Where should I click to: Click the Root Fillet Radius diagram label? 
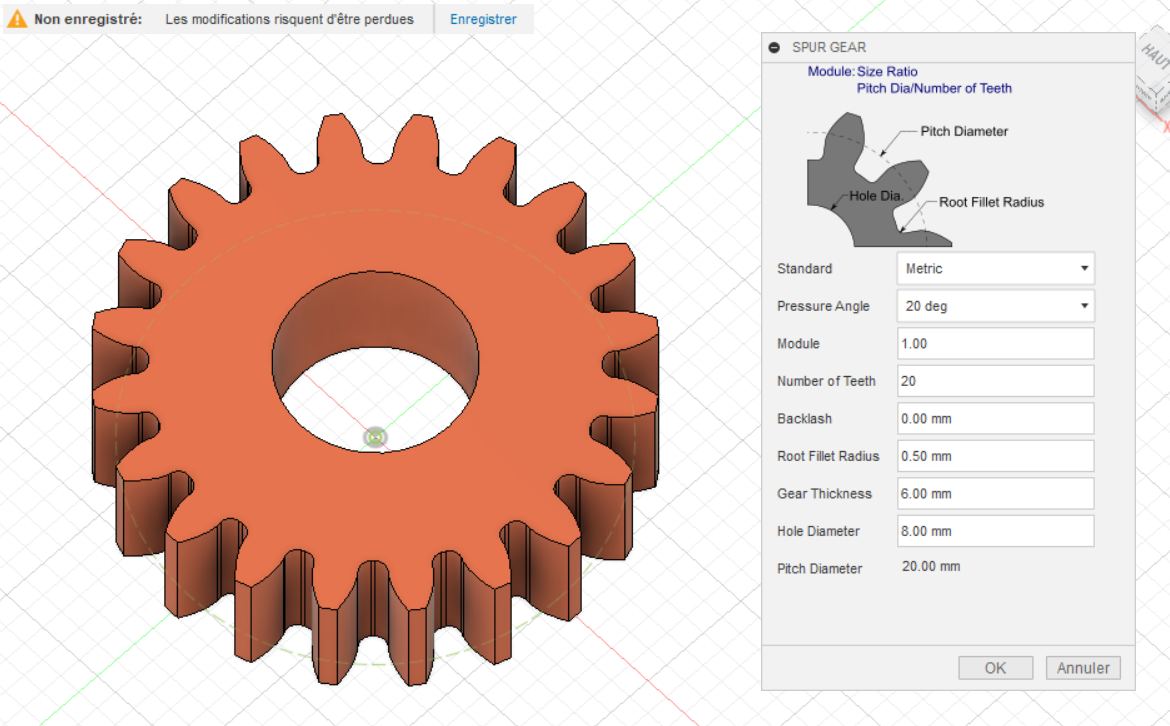pos(991,202)
